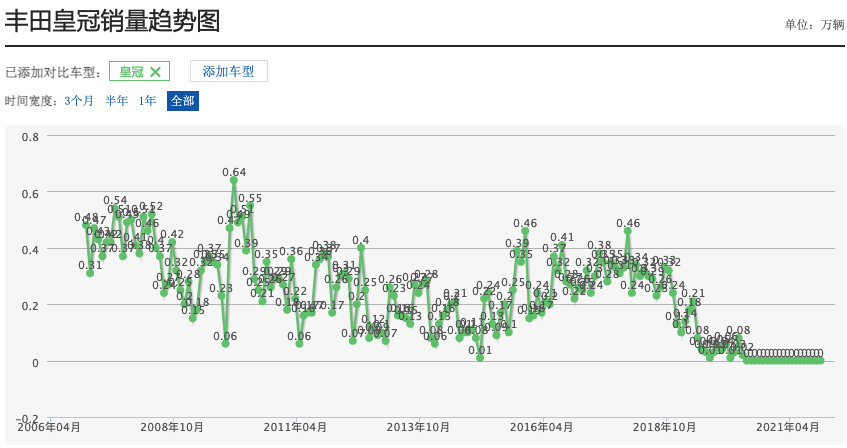Click the data point labeled 0.42
Viewport: 847px width, 448px height.
[x=172, y=242]
